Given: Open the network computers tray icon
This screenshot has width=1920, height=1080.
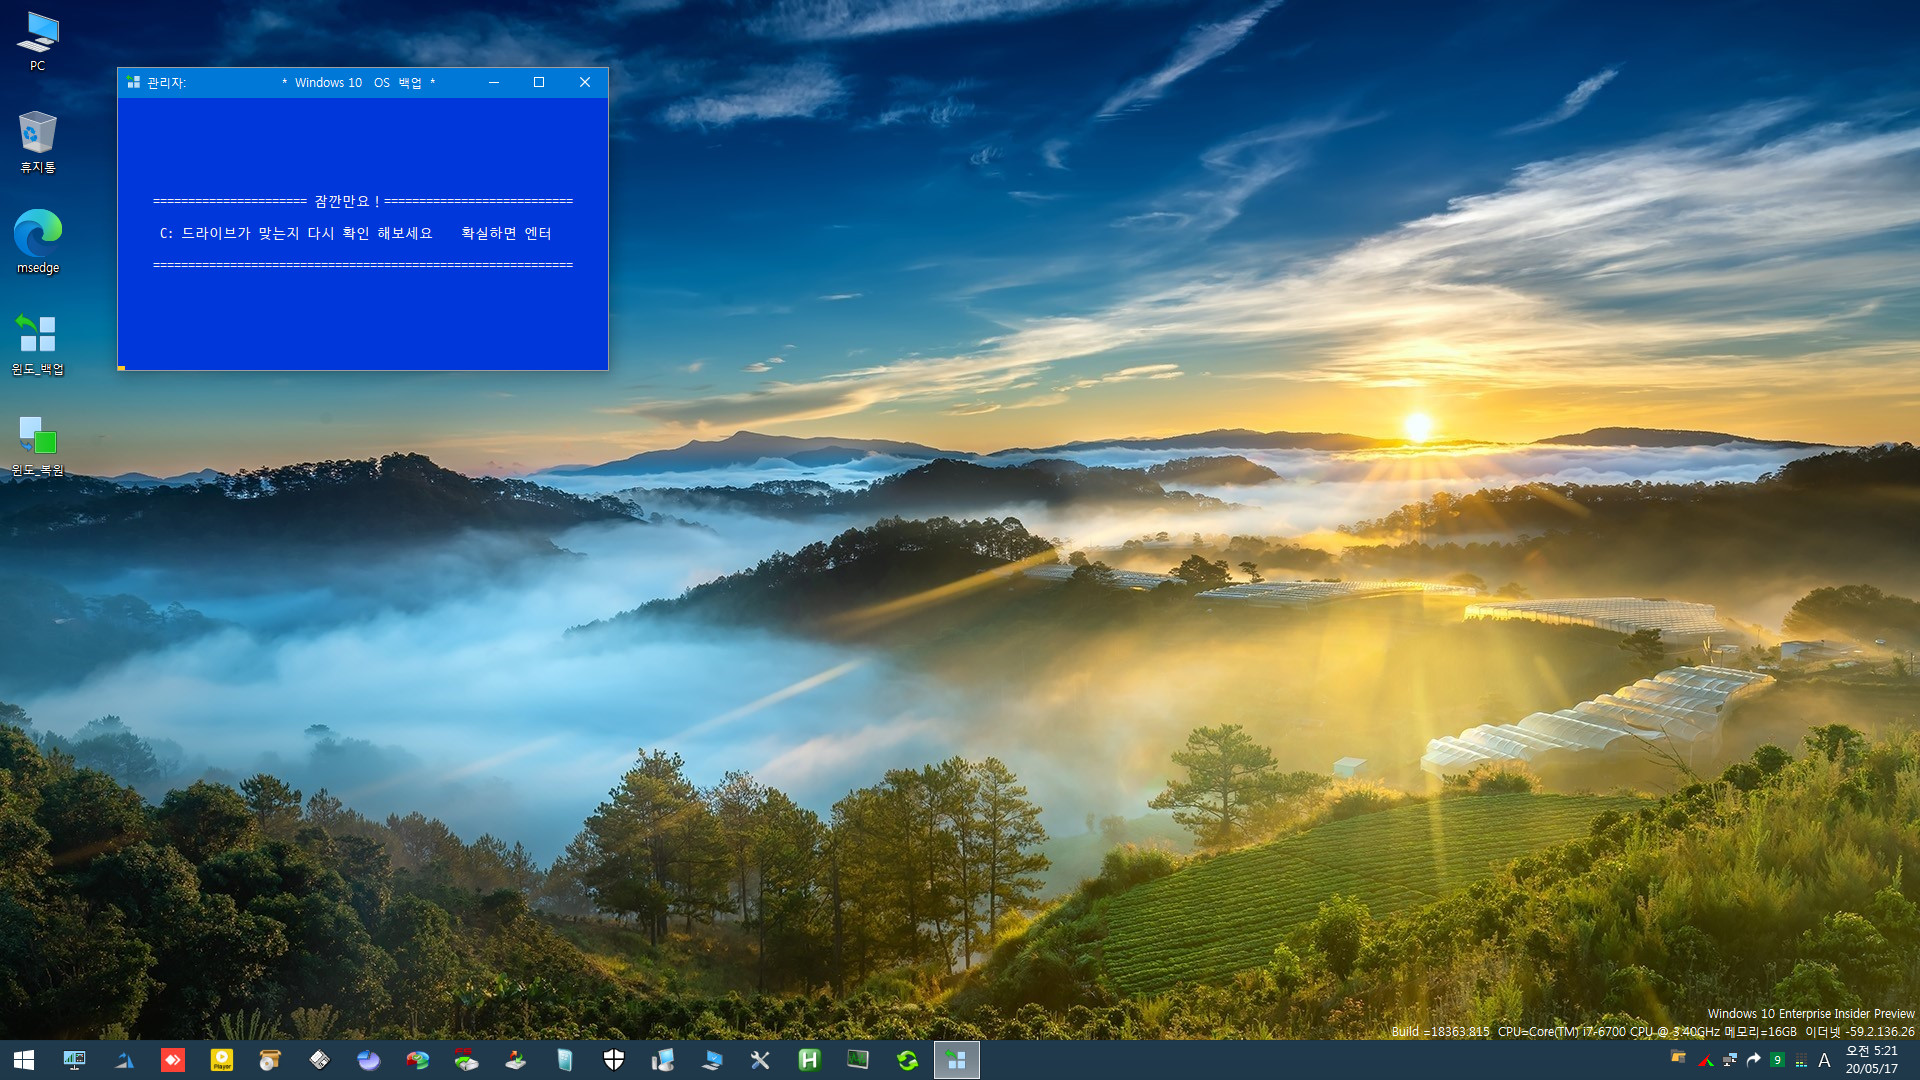Looking at the screenshot, I should click(x=1730, y=1060).
